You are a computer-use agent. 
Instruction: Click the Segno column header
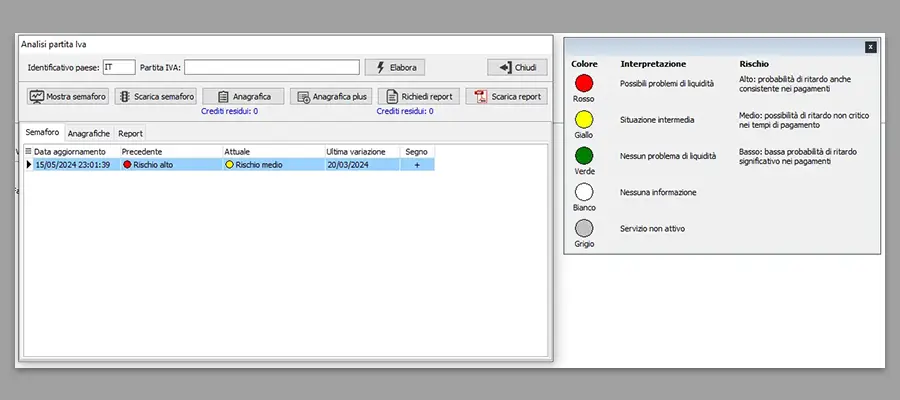click(417, 152)
